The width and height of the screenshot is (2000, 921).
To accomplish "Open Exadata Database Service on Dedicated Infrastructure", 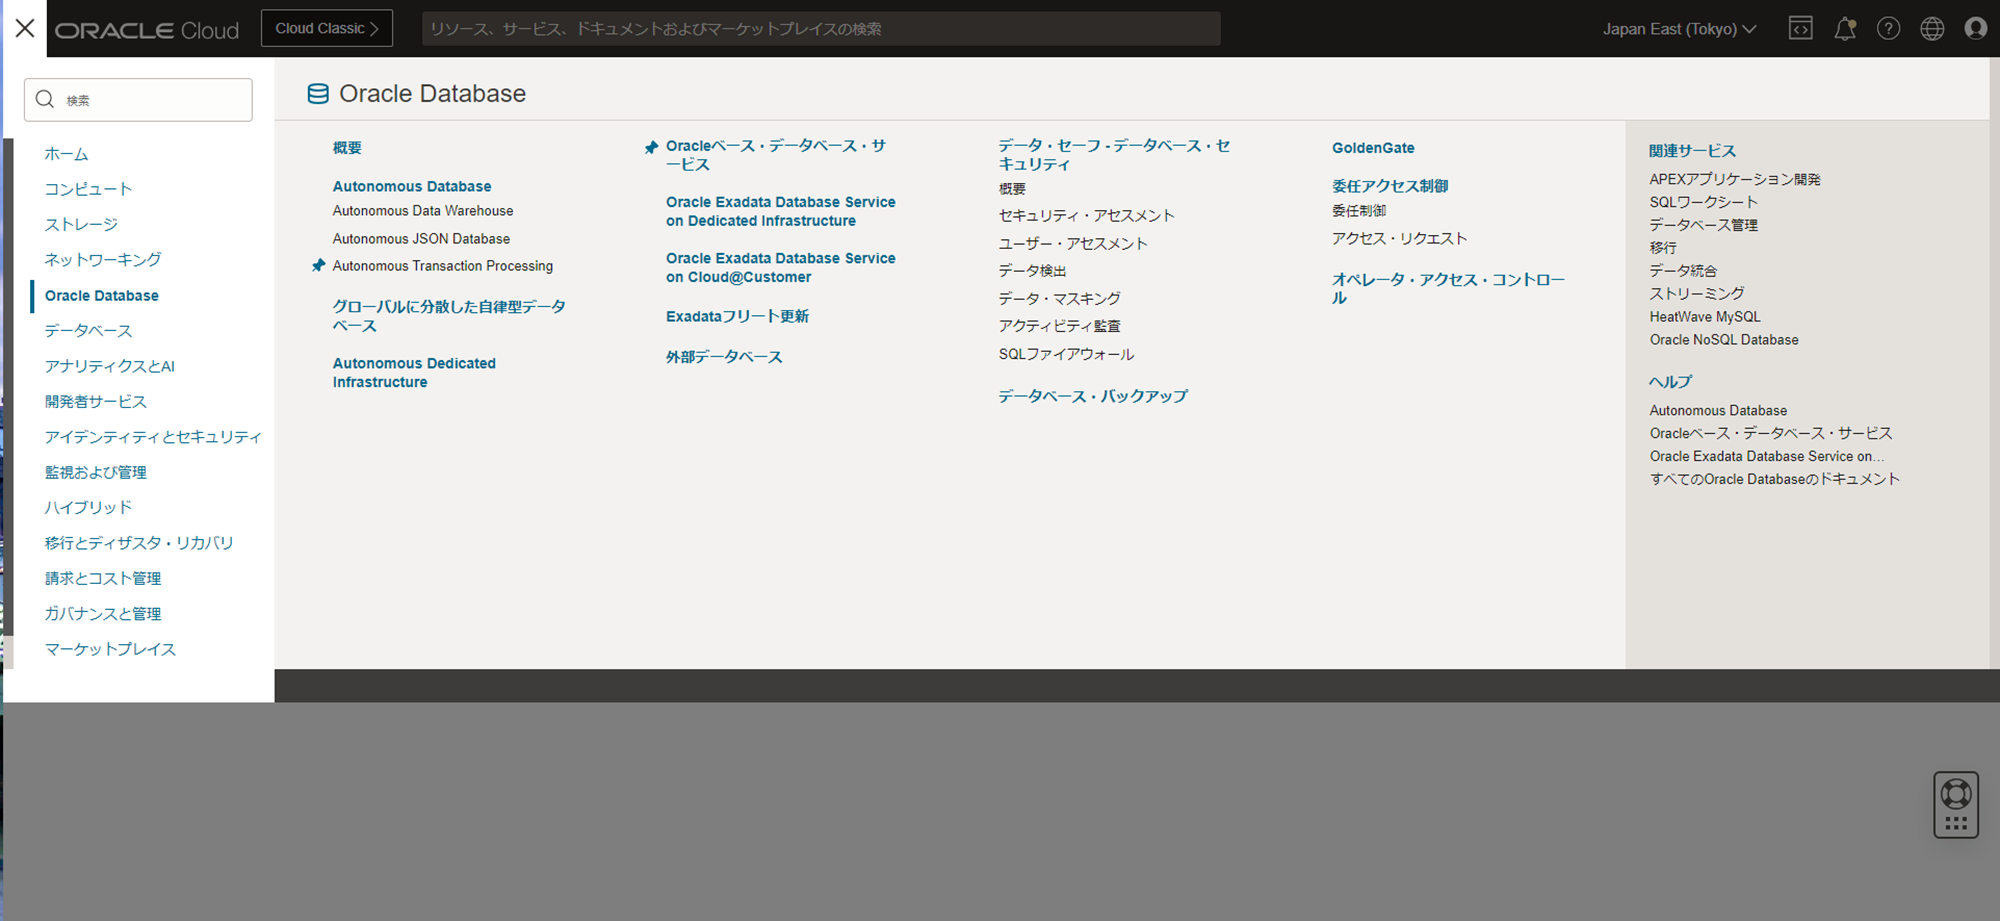I will 781,211.
